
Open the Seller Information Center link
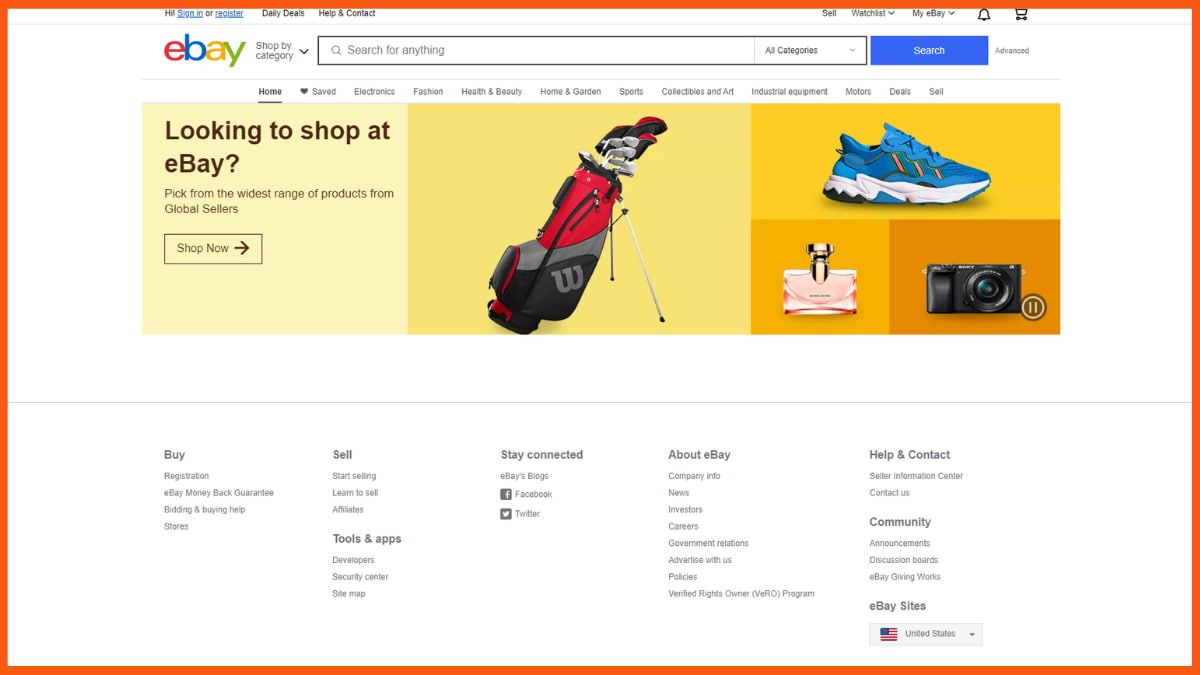(x=916, y=476)
